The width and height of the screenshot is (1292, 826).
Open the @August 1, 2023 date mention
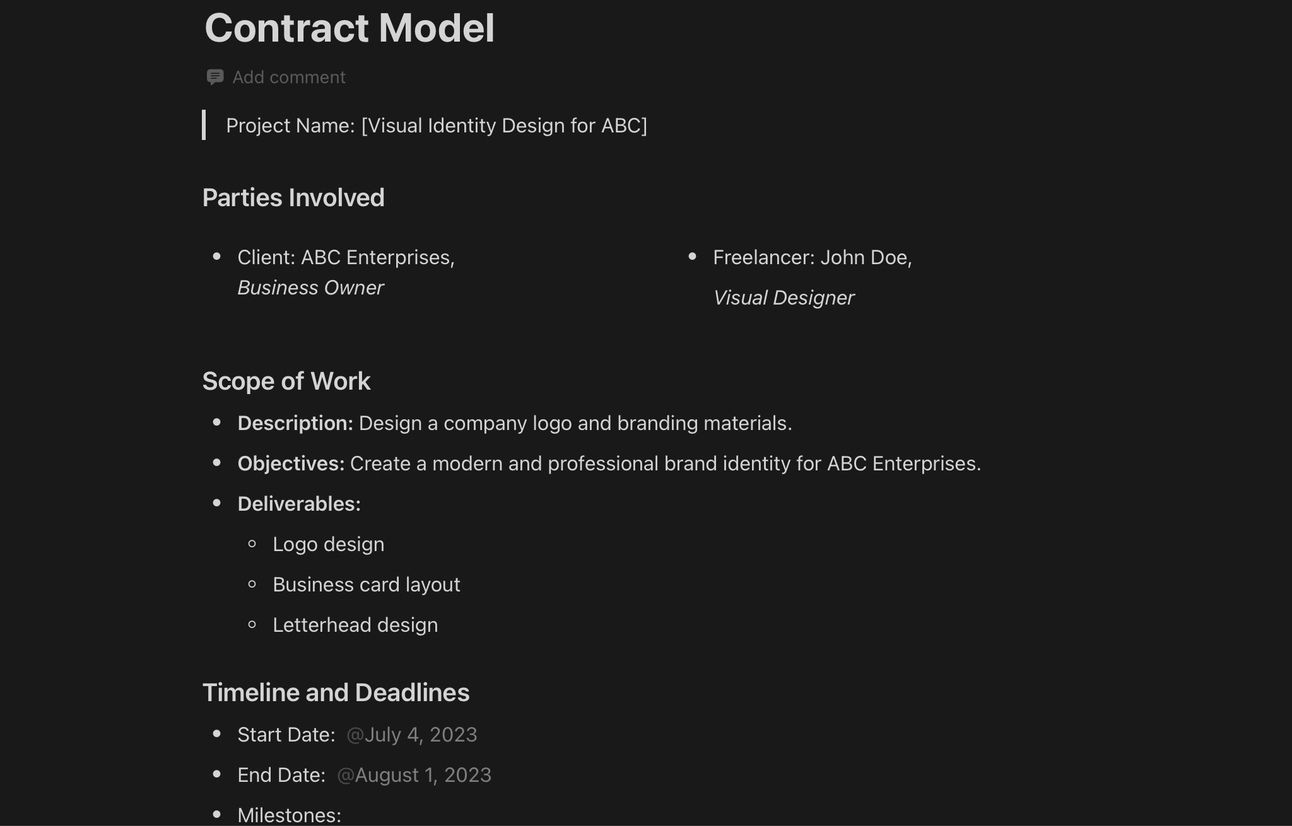pyautogui.click(x=414, y=775)
